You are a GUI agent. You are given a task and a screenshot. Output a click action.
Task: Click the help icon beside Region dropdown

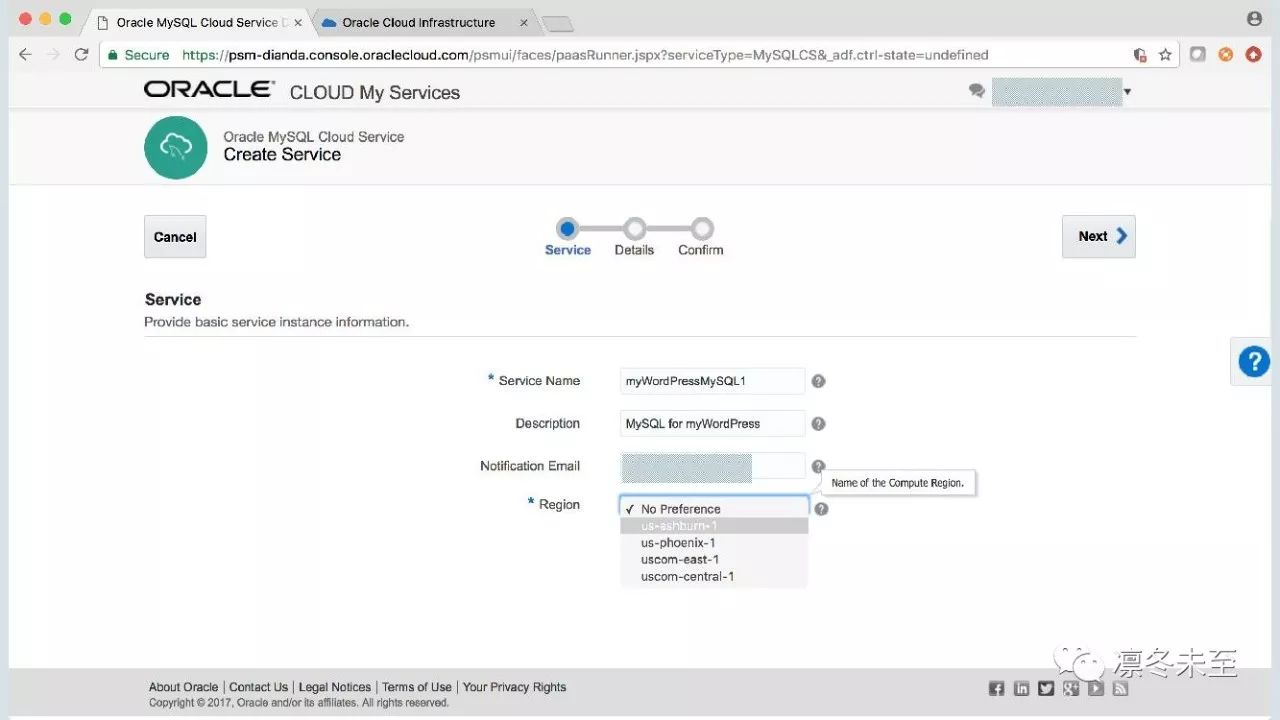click(821, 509)
